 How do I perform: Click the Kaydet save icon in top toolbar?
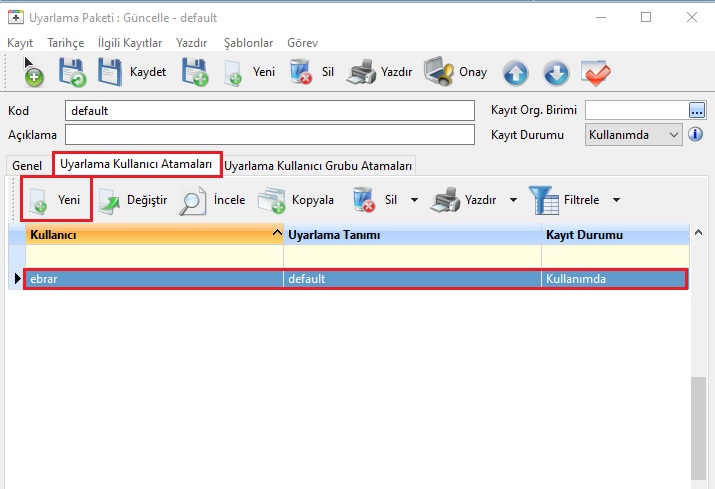click(x=110, y=72)
